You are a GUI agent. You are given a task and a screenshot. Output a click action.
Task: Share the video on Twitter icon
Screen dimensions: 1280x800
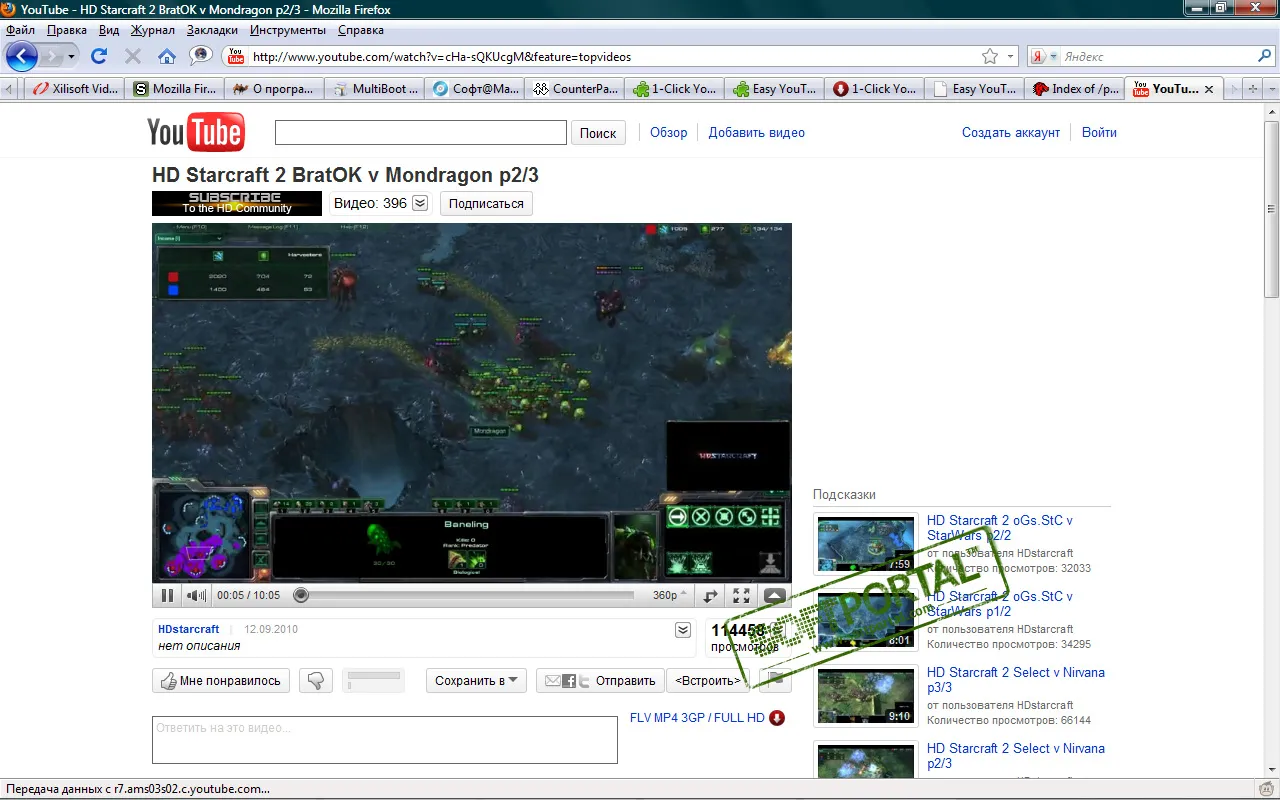584,681
